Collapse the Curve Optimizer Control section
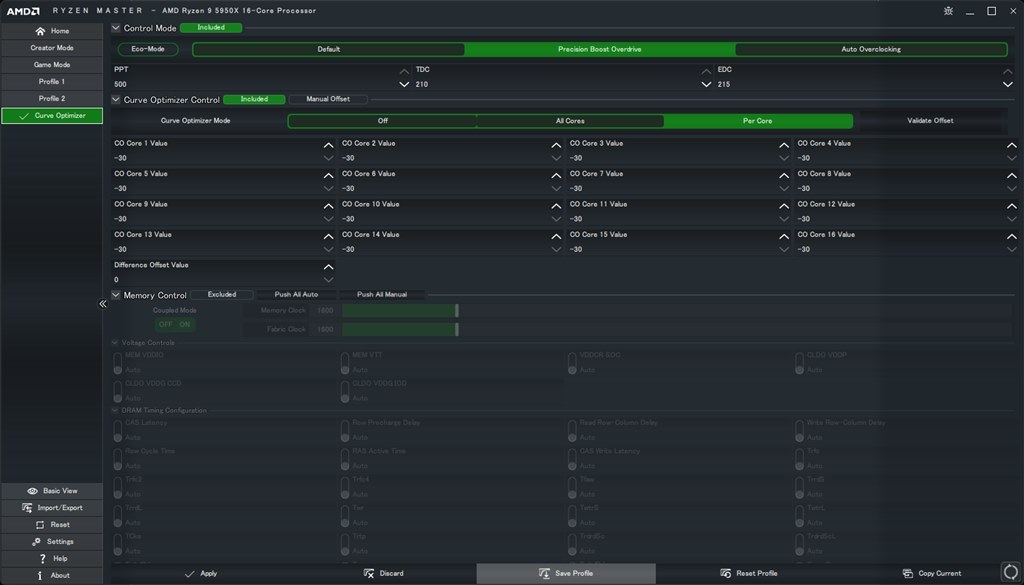Image resolution: width=1024 pixels, height=585 pixels. (x=116, y=100)
